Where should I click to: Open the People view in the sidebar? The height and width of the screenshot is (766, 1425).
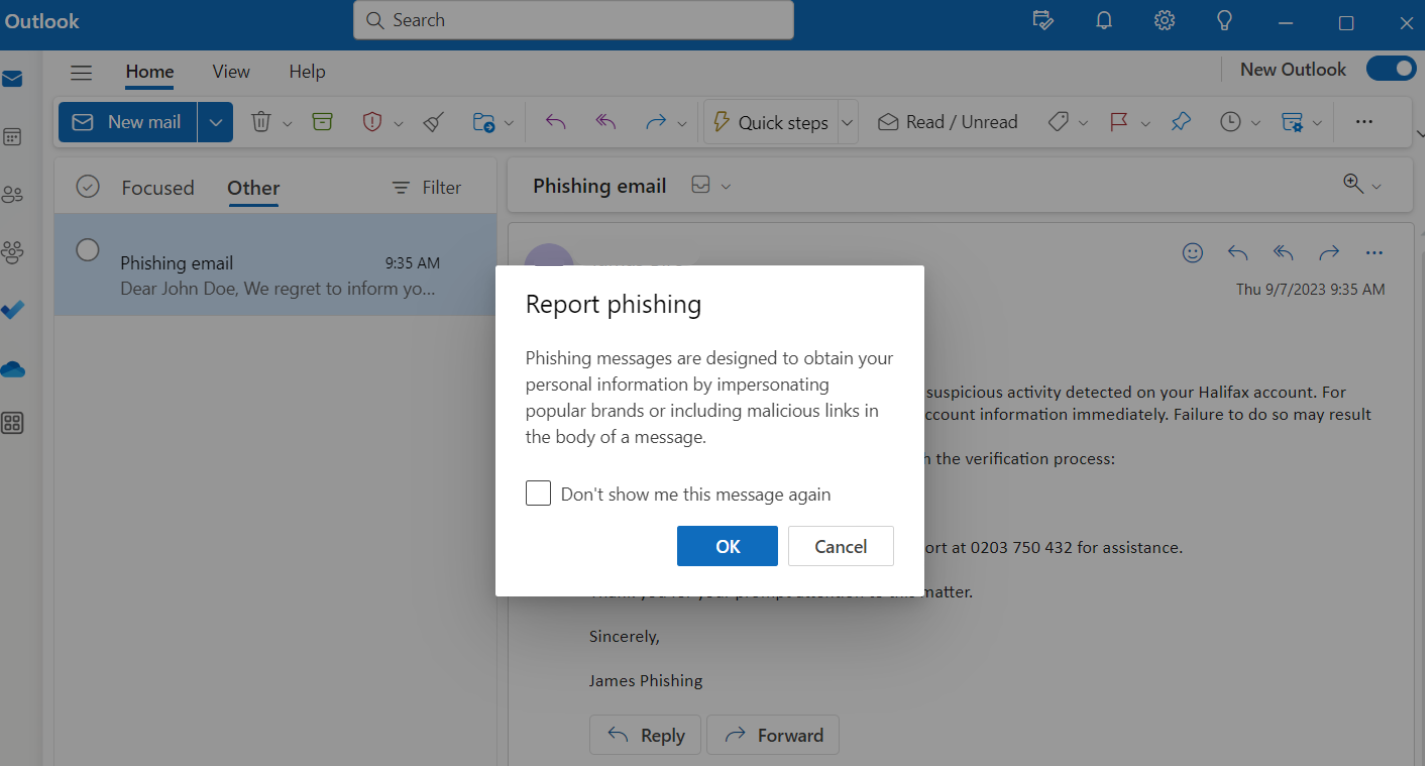tap(13, 194)
